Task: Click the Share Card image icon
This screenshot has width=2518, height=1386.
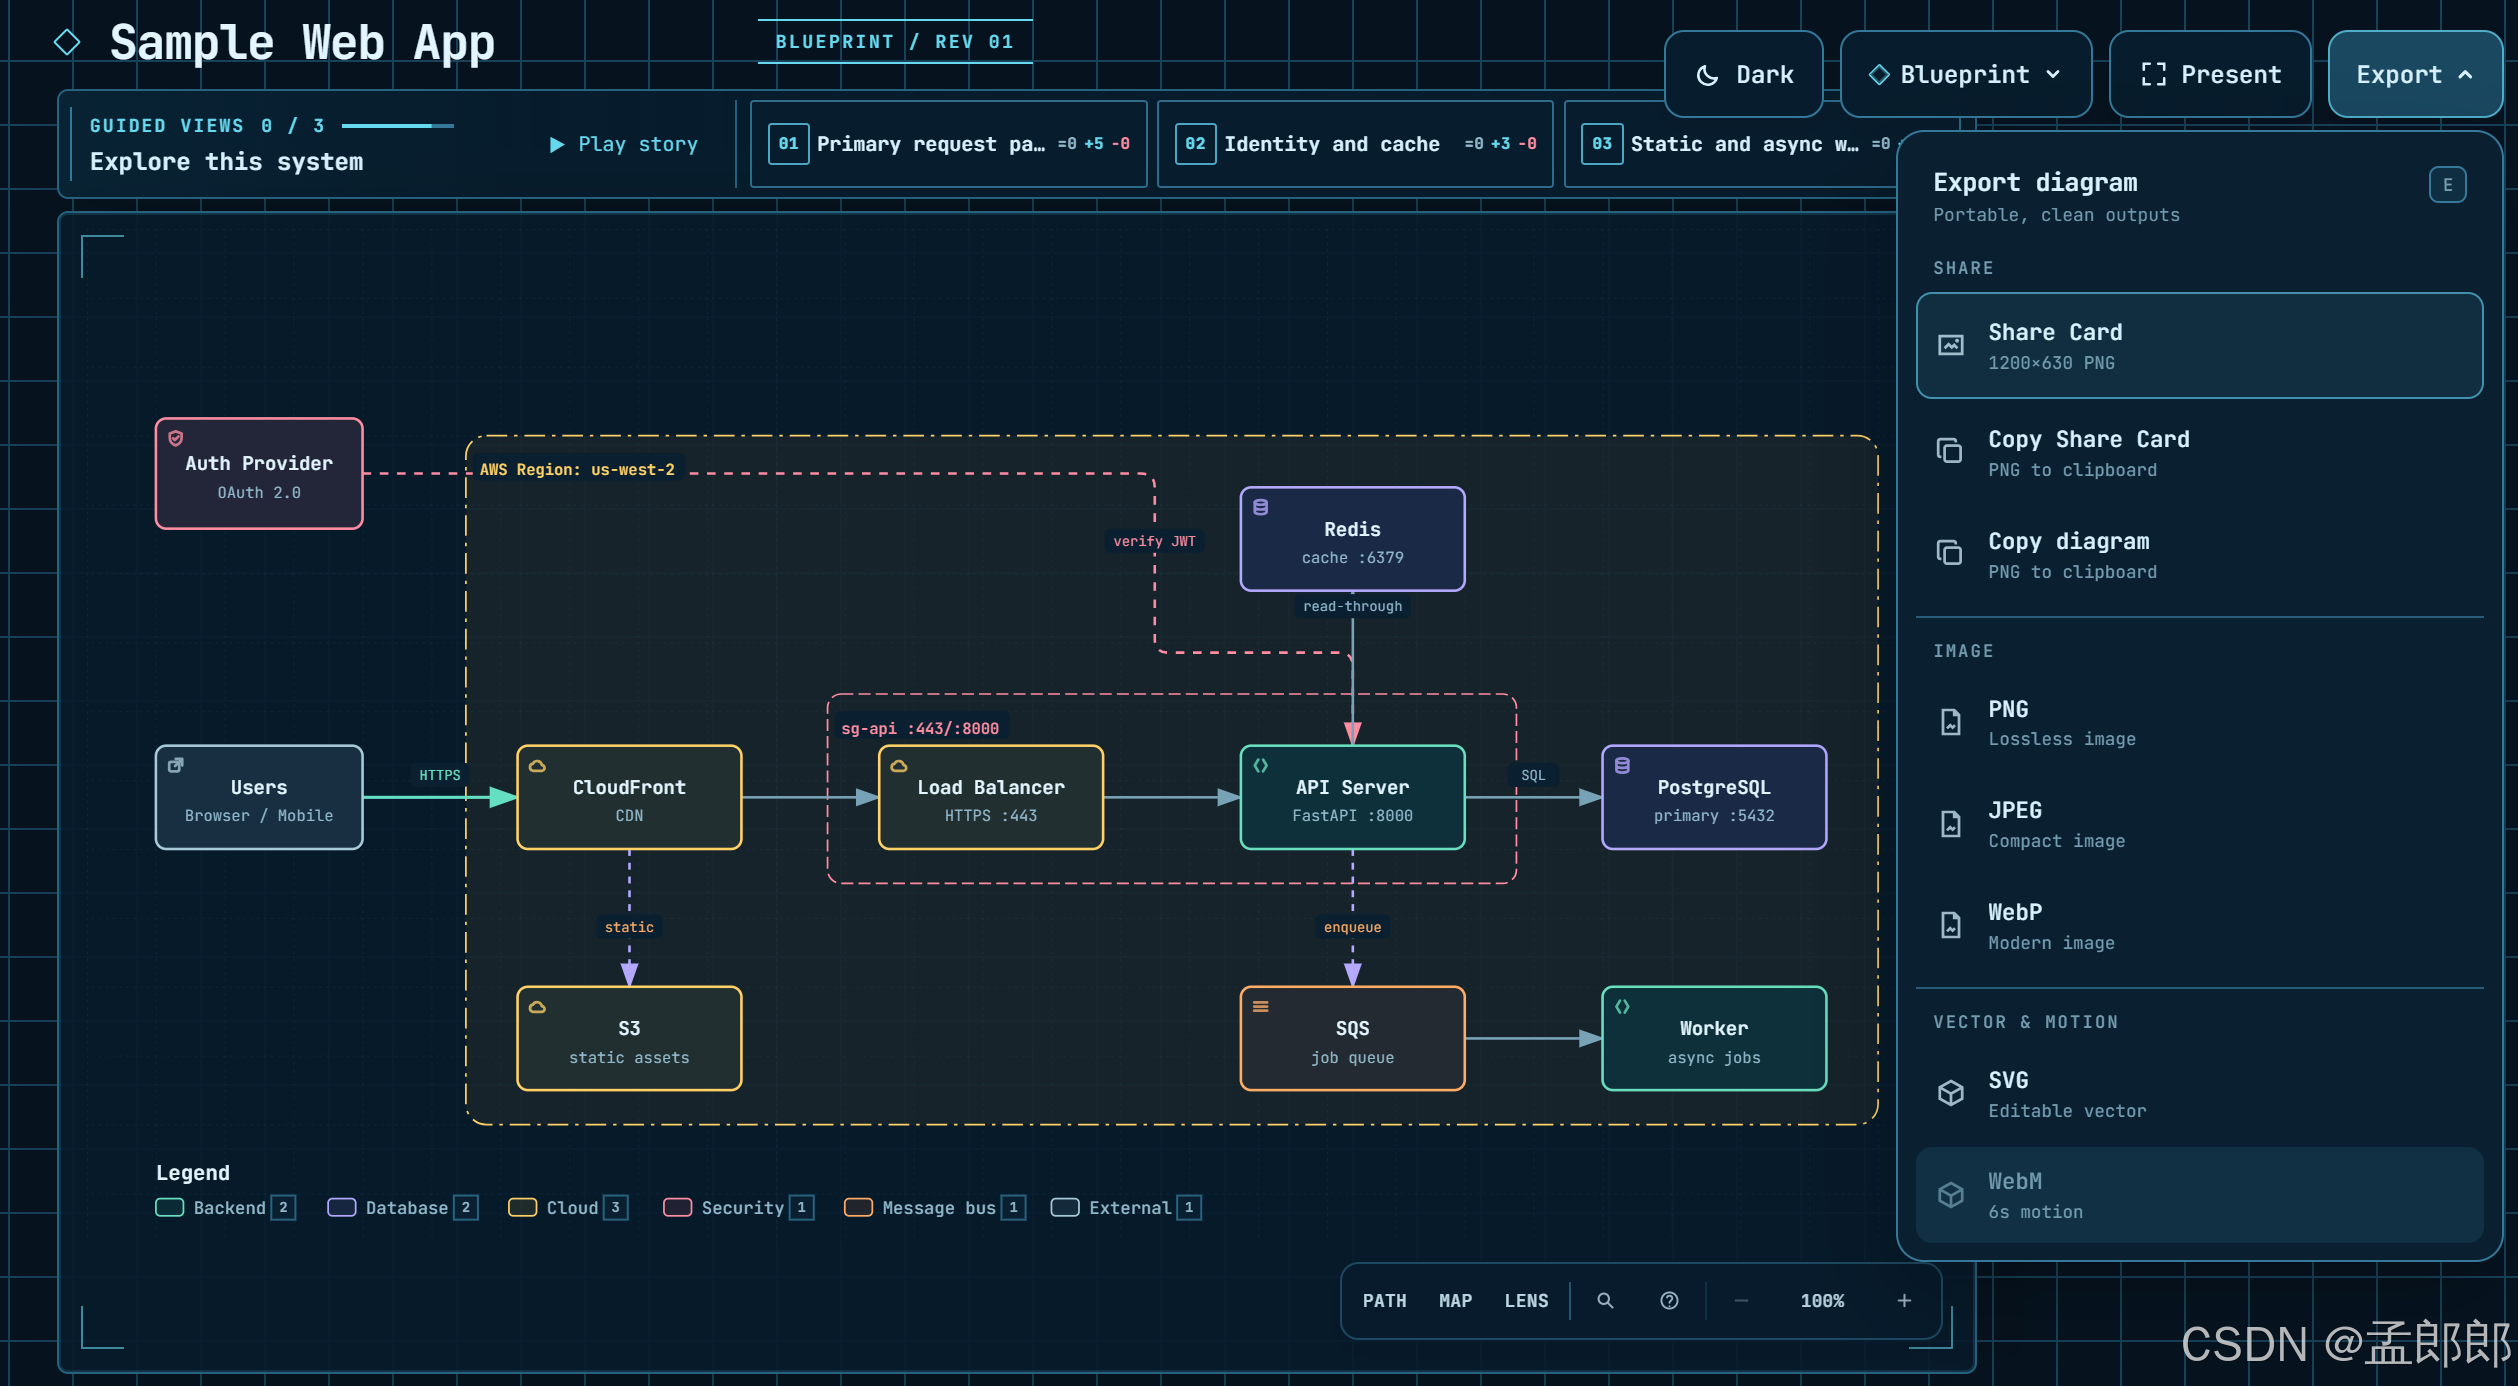Action: pyautogui.click(x=1950, y=346)
